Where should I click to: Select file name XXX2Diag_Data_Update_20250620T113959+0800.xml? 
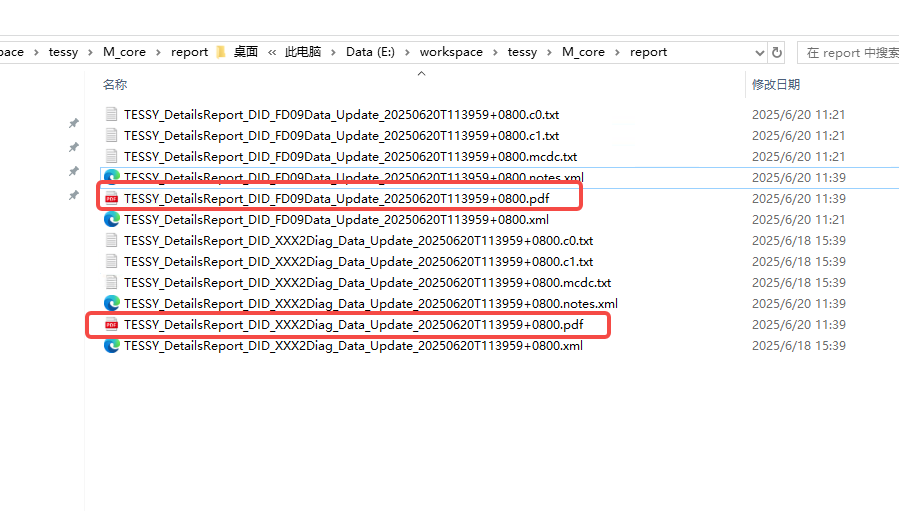click(x=353, y=345)
